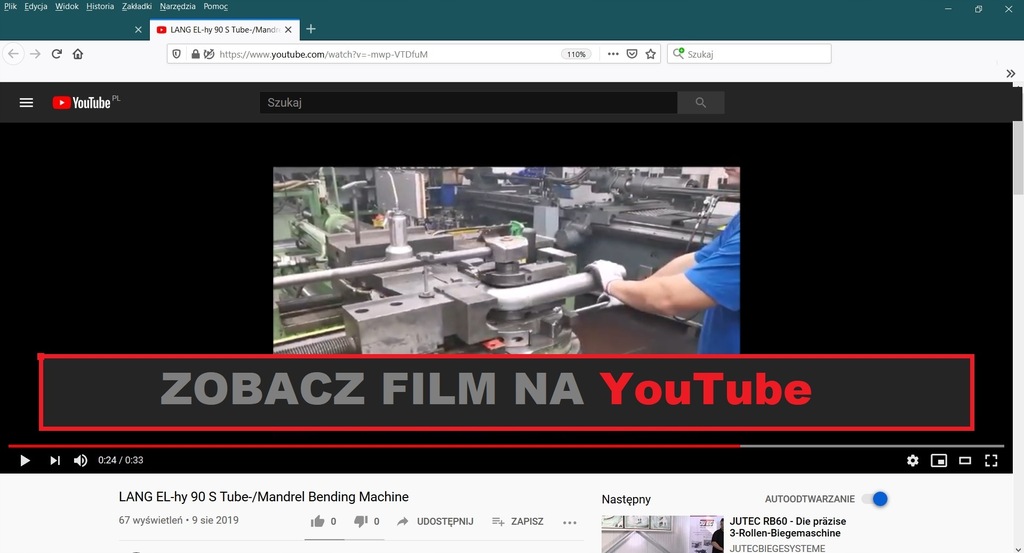Screen dimensions: 1024x553
Task: Click the YouTube search magnifier button
Action: [x=701, y=103]
